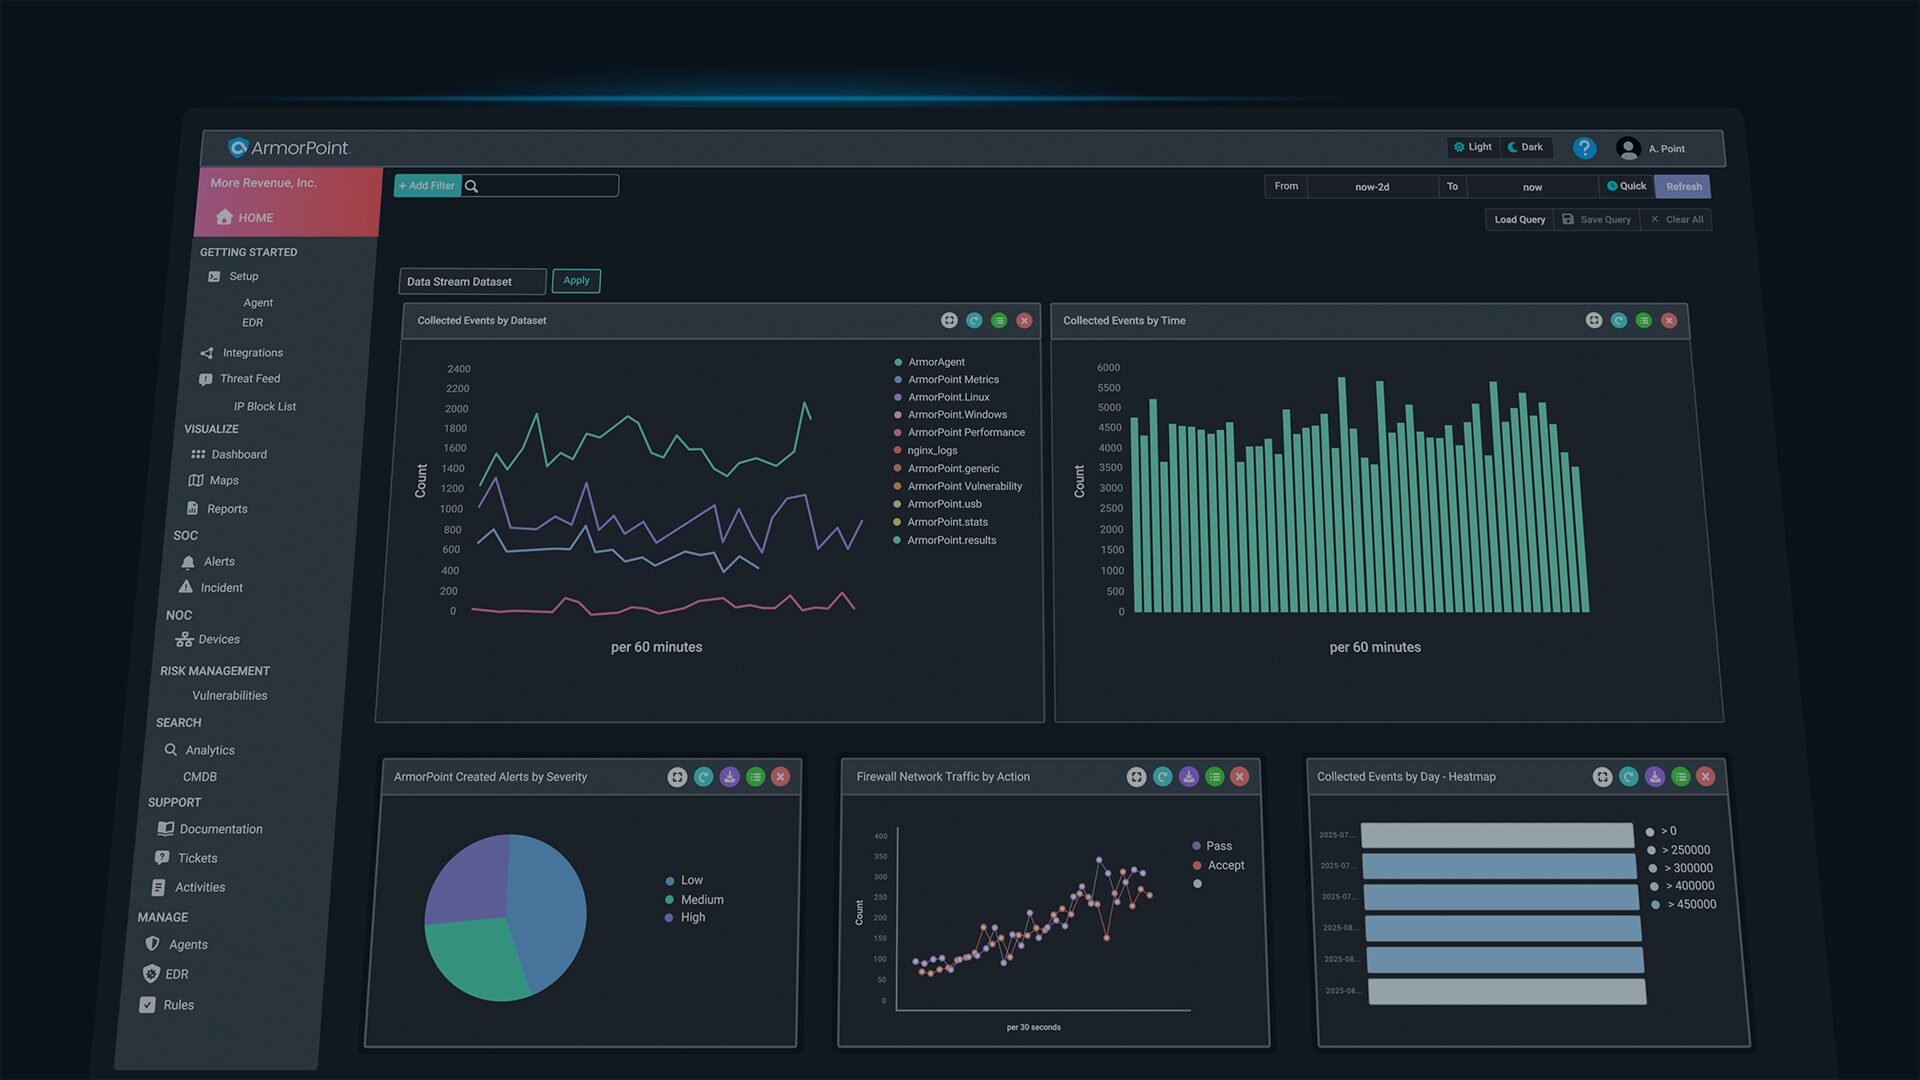
Task: Download the Firewall Network Traffic by Action chart
Action: 1188,777
